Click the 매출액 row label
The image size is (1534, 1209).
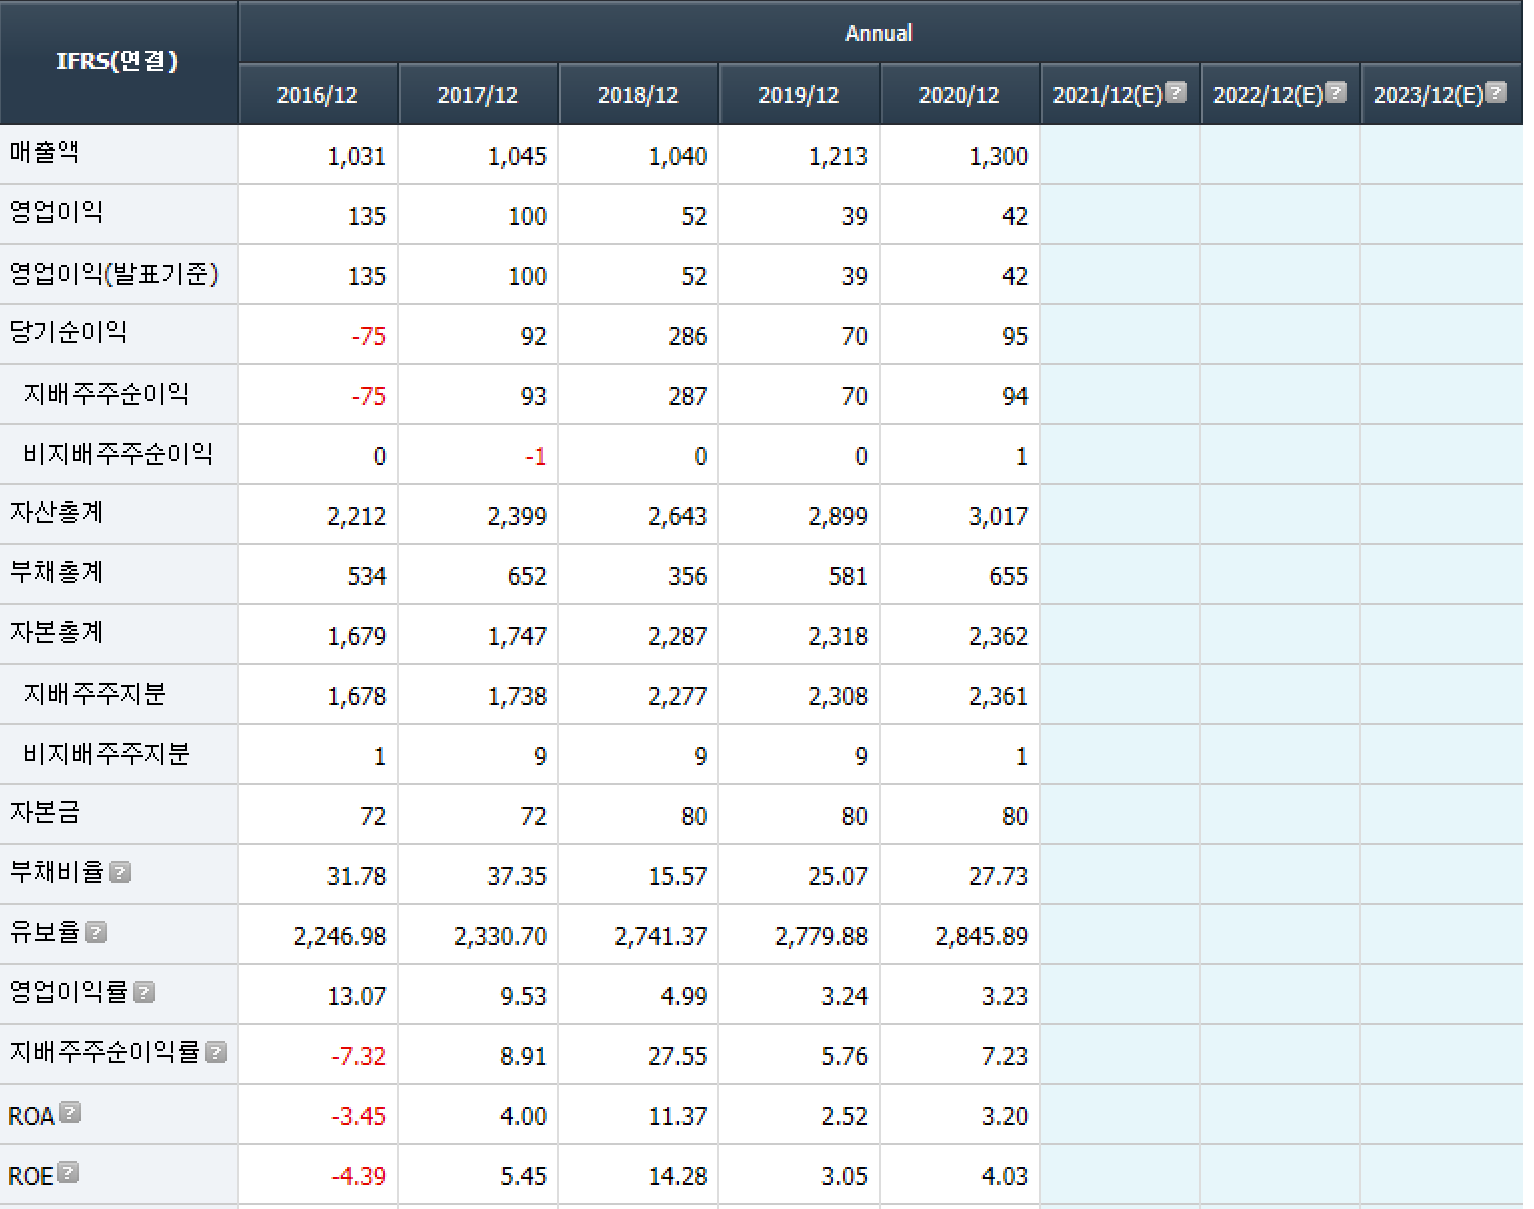pos(45,153)
